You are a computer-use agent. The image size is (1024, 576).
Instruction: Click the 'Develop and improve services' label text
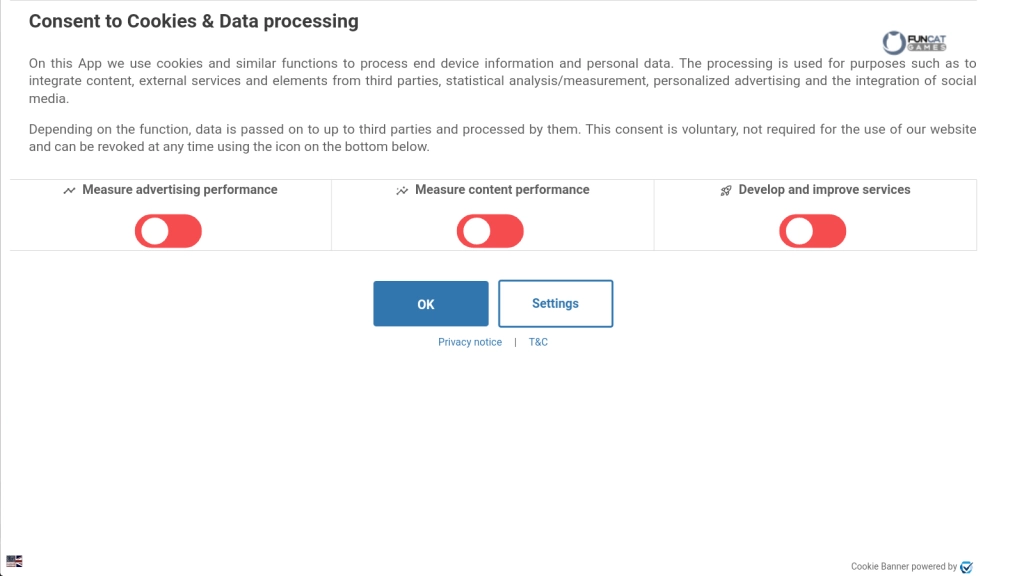(x=824, y=189)
